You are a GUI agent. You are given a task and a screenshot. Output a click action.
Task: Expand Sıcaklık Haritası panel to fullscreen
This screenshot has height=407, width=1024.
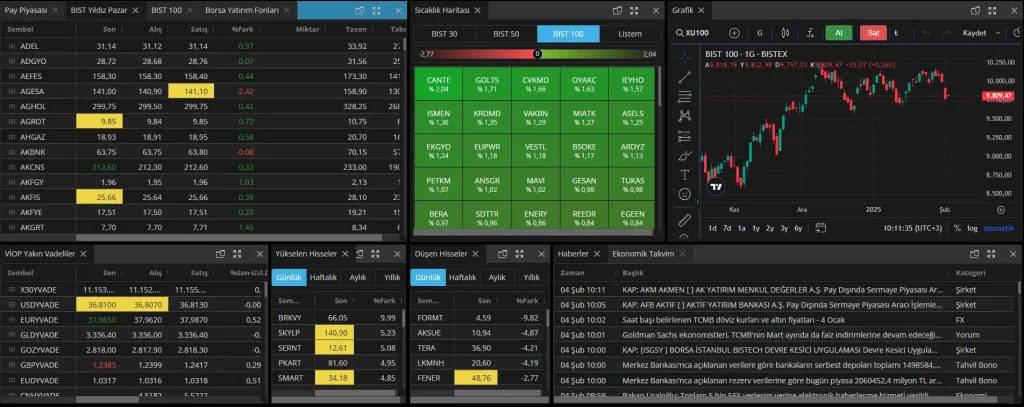tap(635, 10)
